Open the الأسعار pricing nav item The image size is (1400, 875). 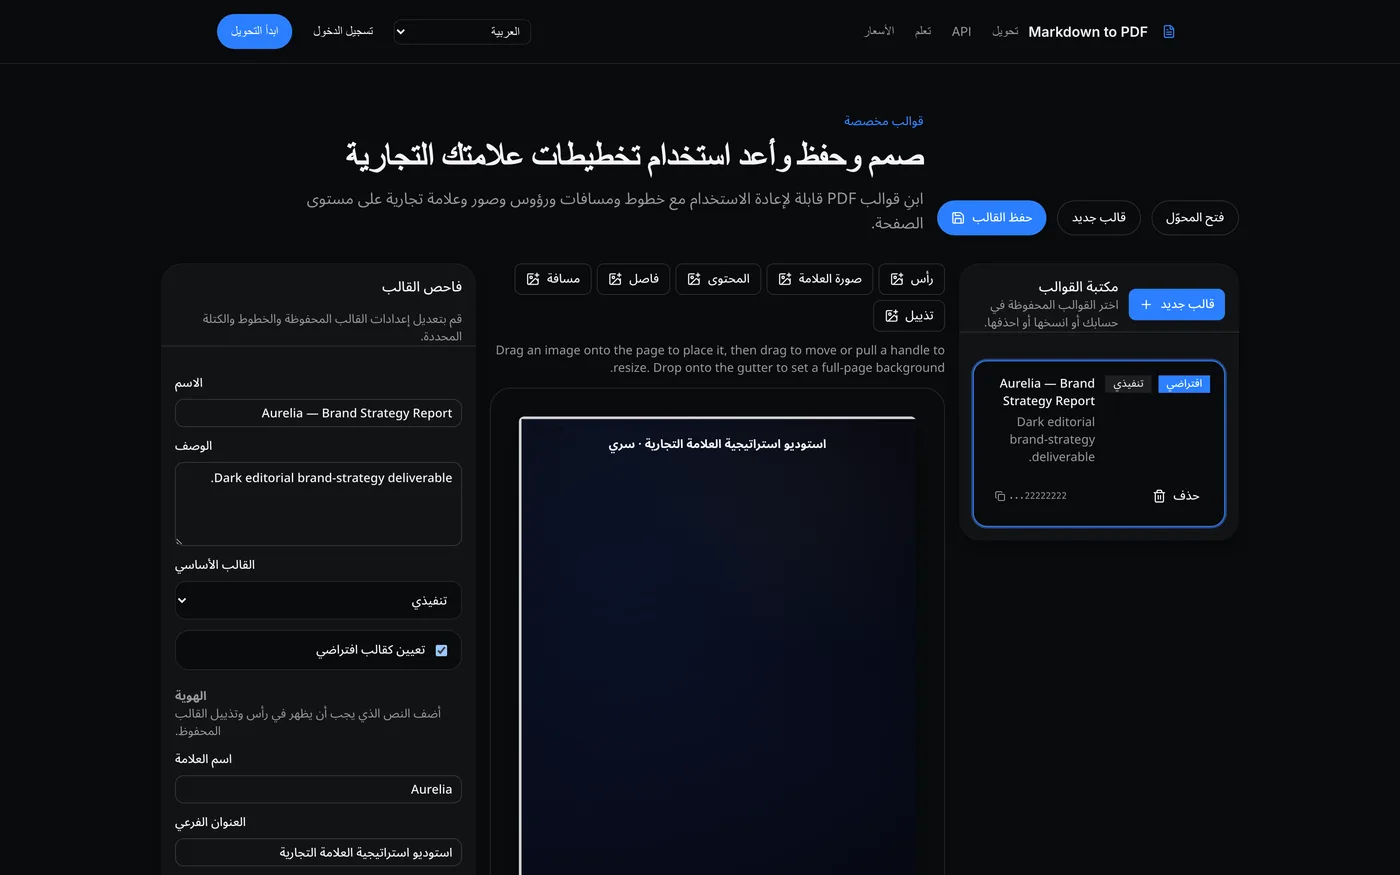(879, 32)
